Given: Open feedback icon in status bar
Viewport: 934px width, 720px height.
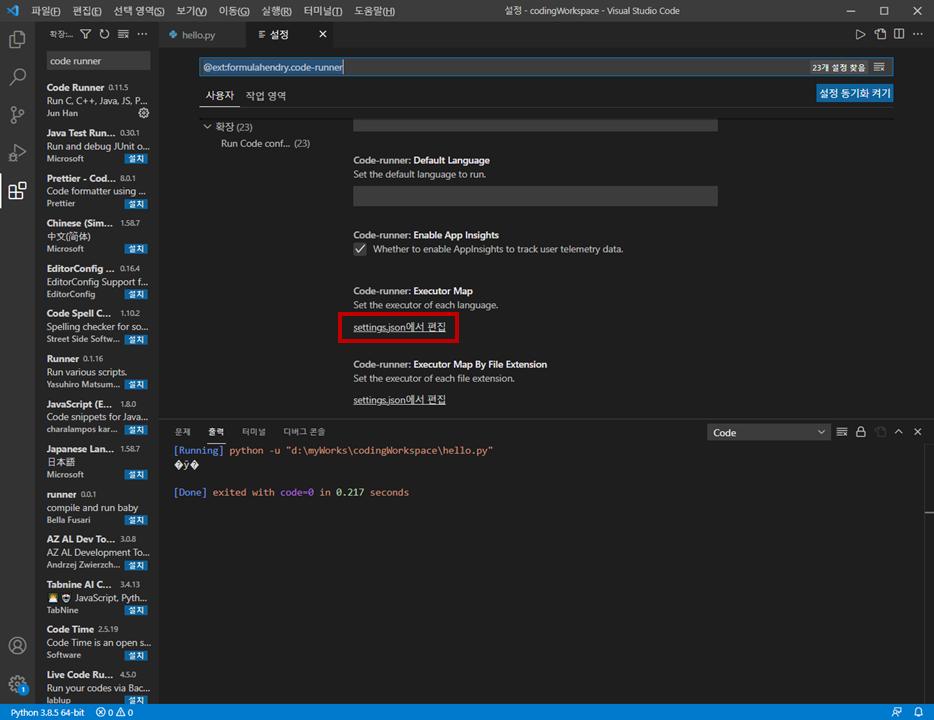Looking at the screenshot, I should point(896,712).
